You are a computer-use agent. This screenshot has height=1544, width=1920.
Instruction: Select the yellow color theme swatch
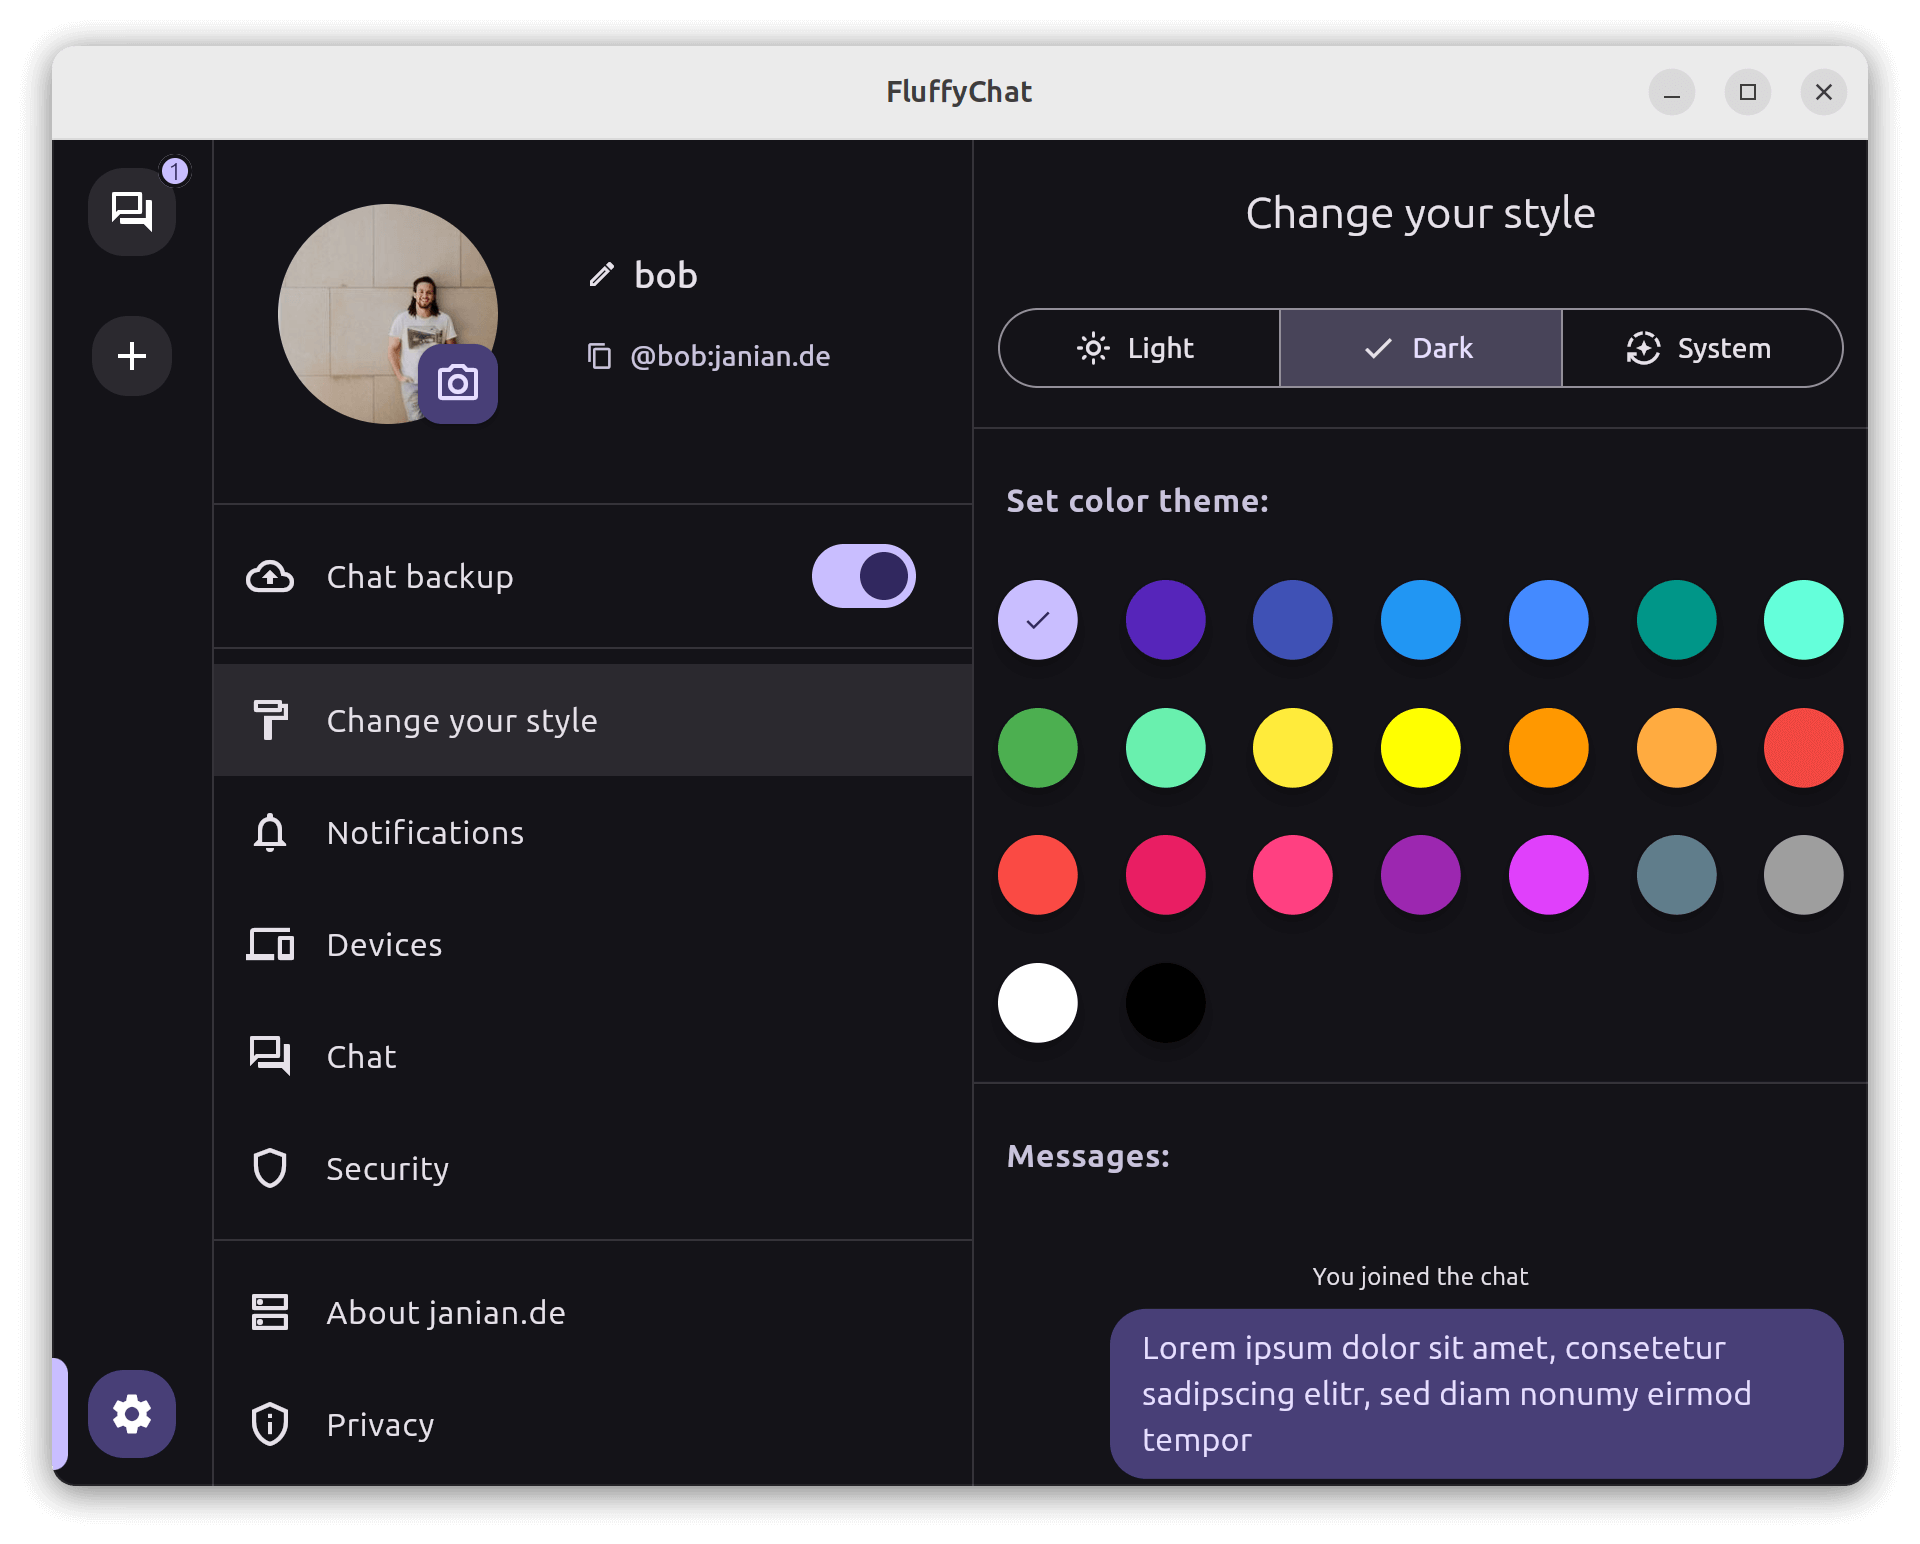[x=1420, y=747]
